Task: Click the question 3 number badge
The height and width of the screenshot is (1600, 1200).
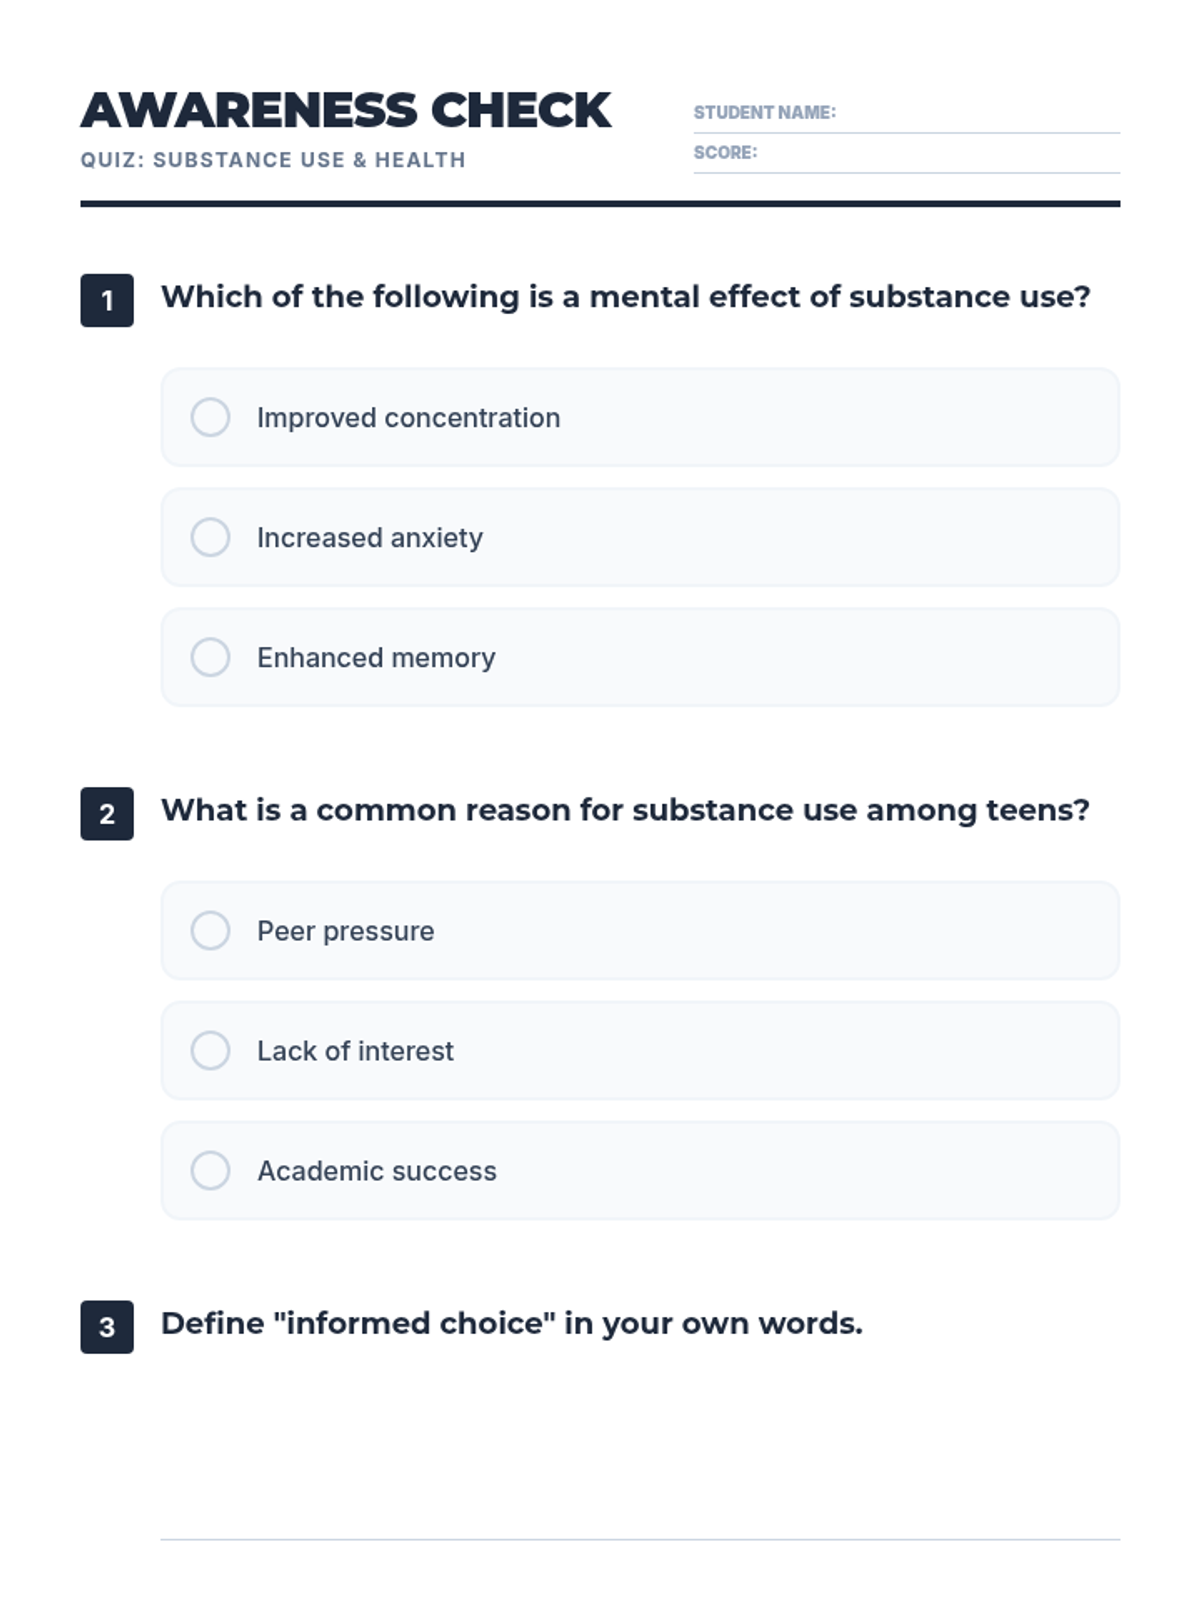Action: 107,1327
